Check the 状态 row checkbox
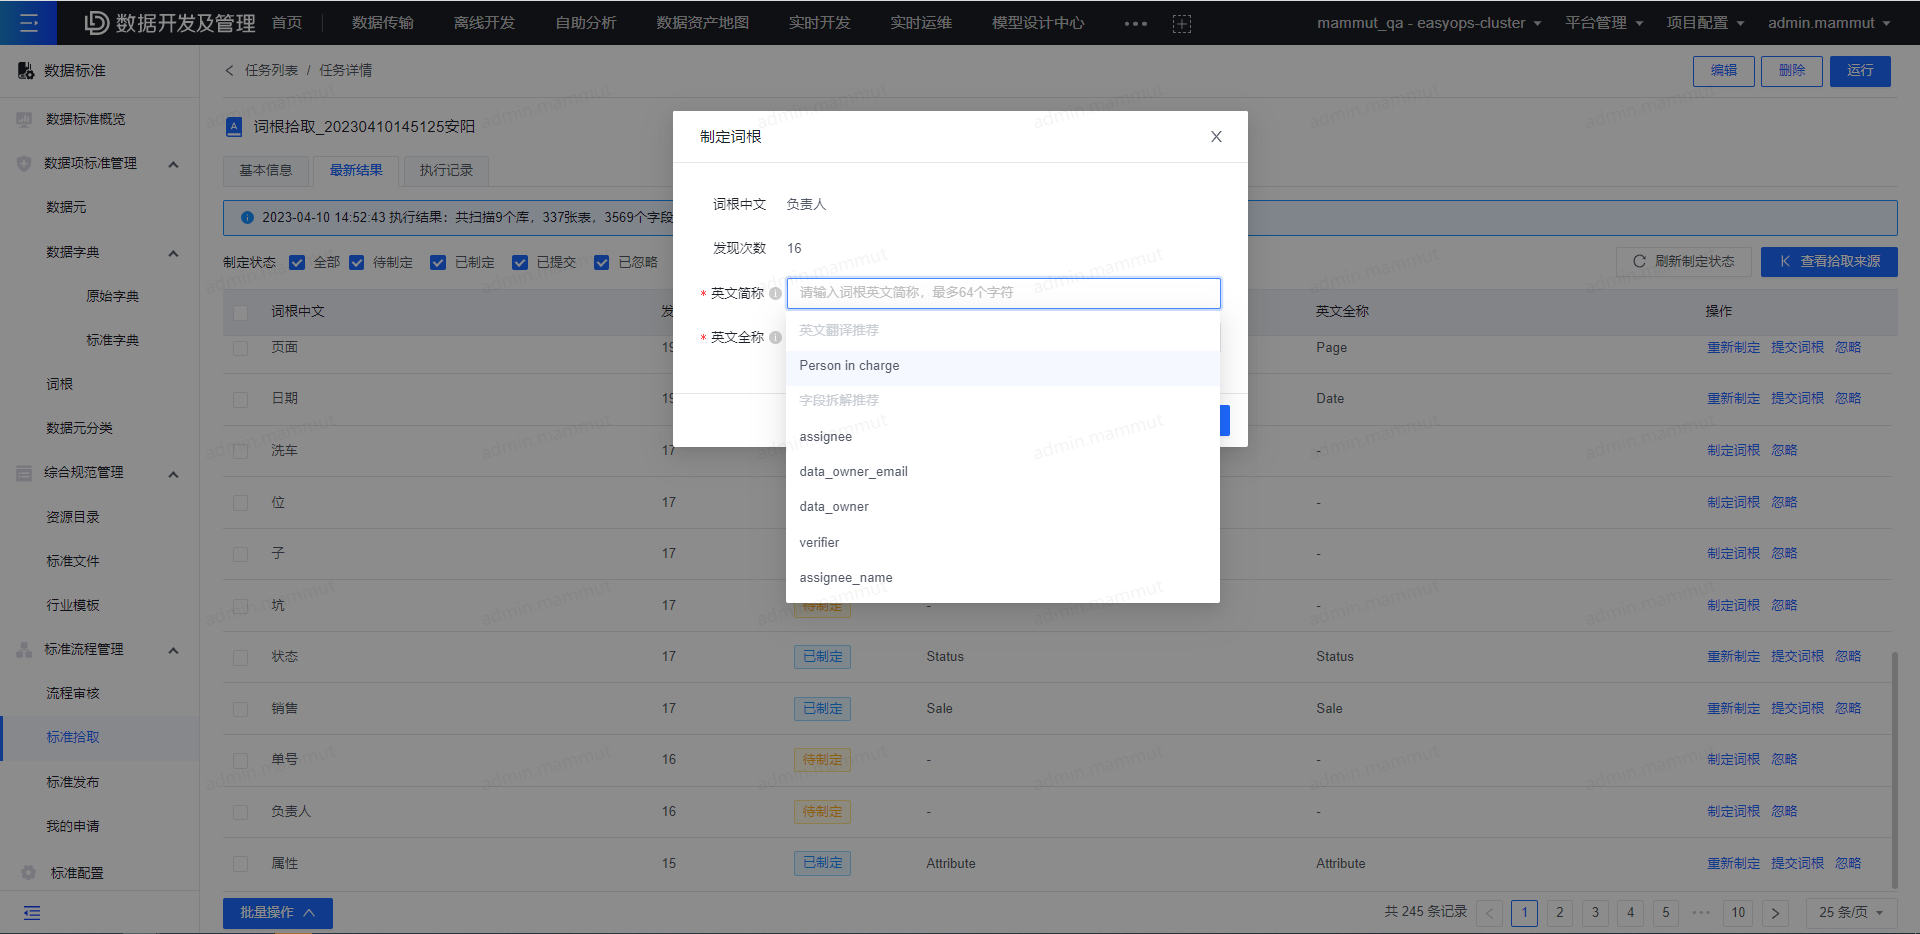The image size is (1920, 934). (x=240, y=657)
